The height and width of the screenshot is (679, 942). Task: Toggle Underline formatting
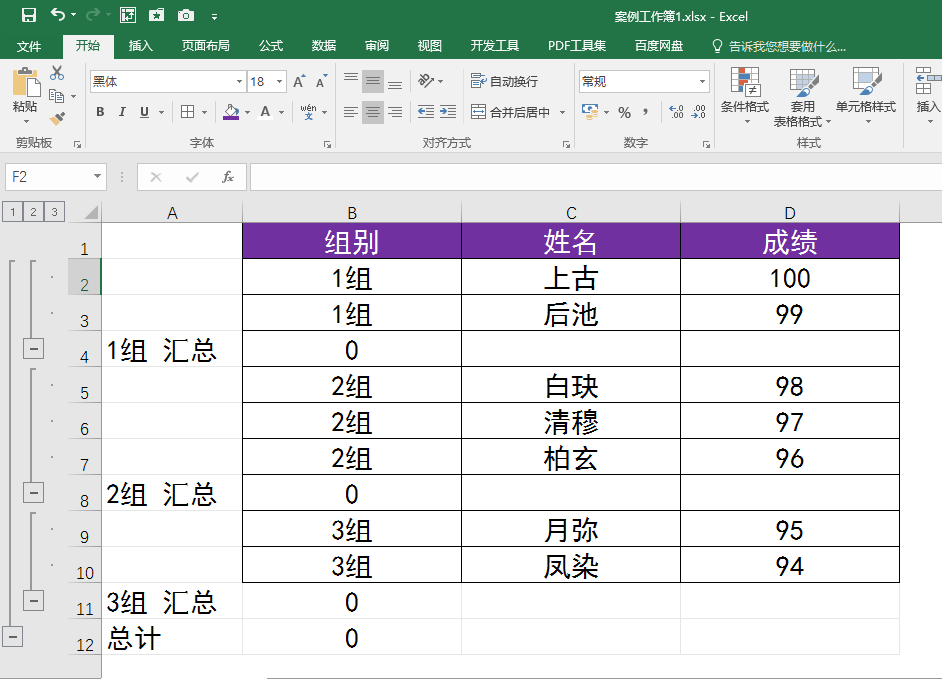(x=144, y=112)
